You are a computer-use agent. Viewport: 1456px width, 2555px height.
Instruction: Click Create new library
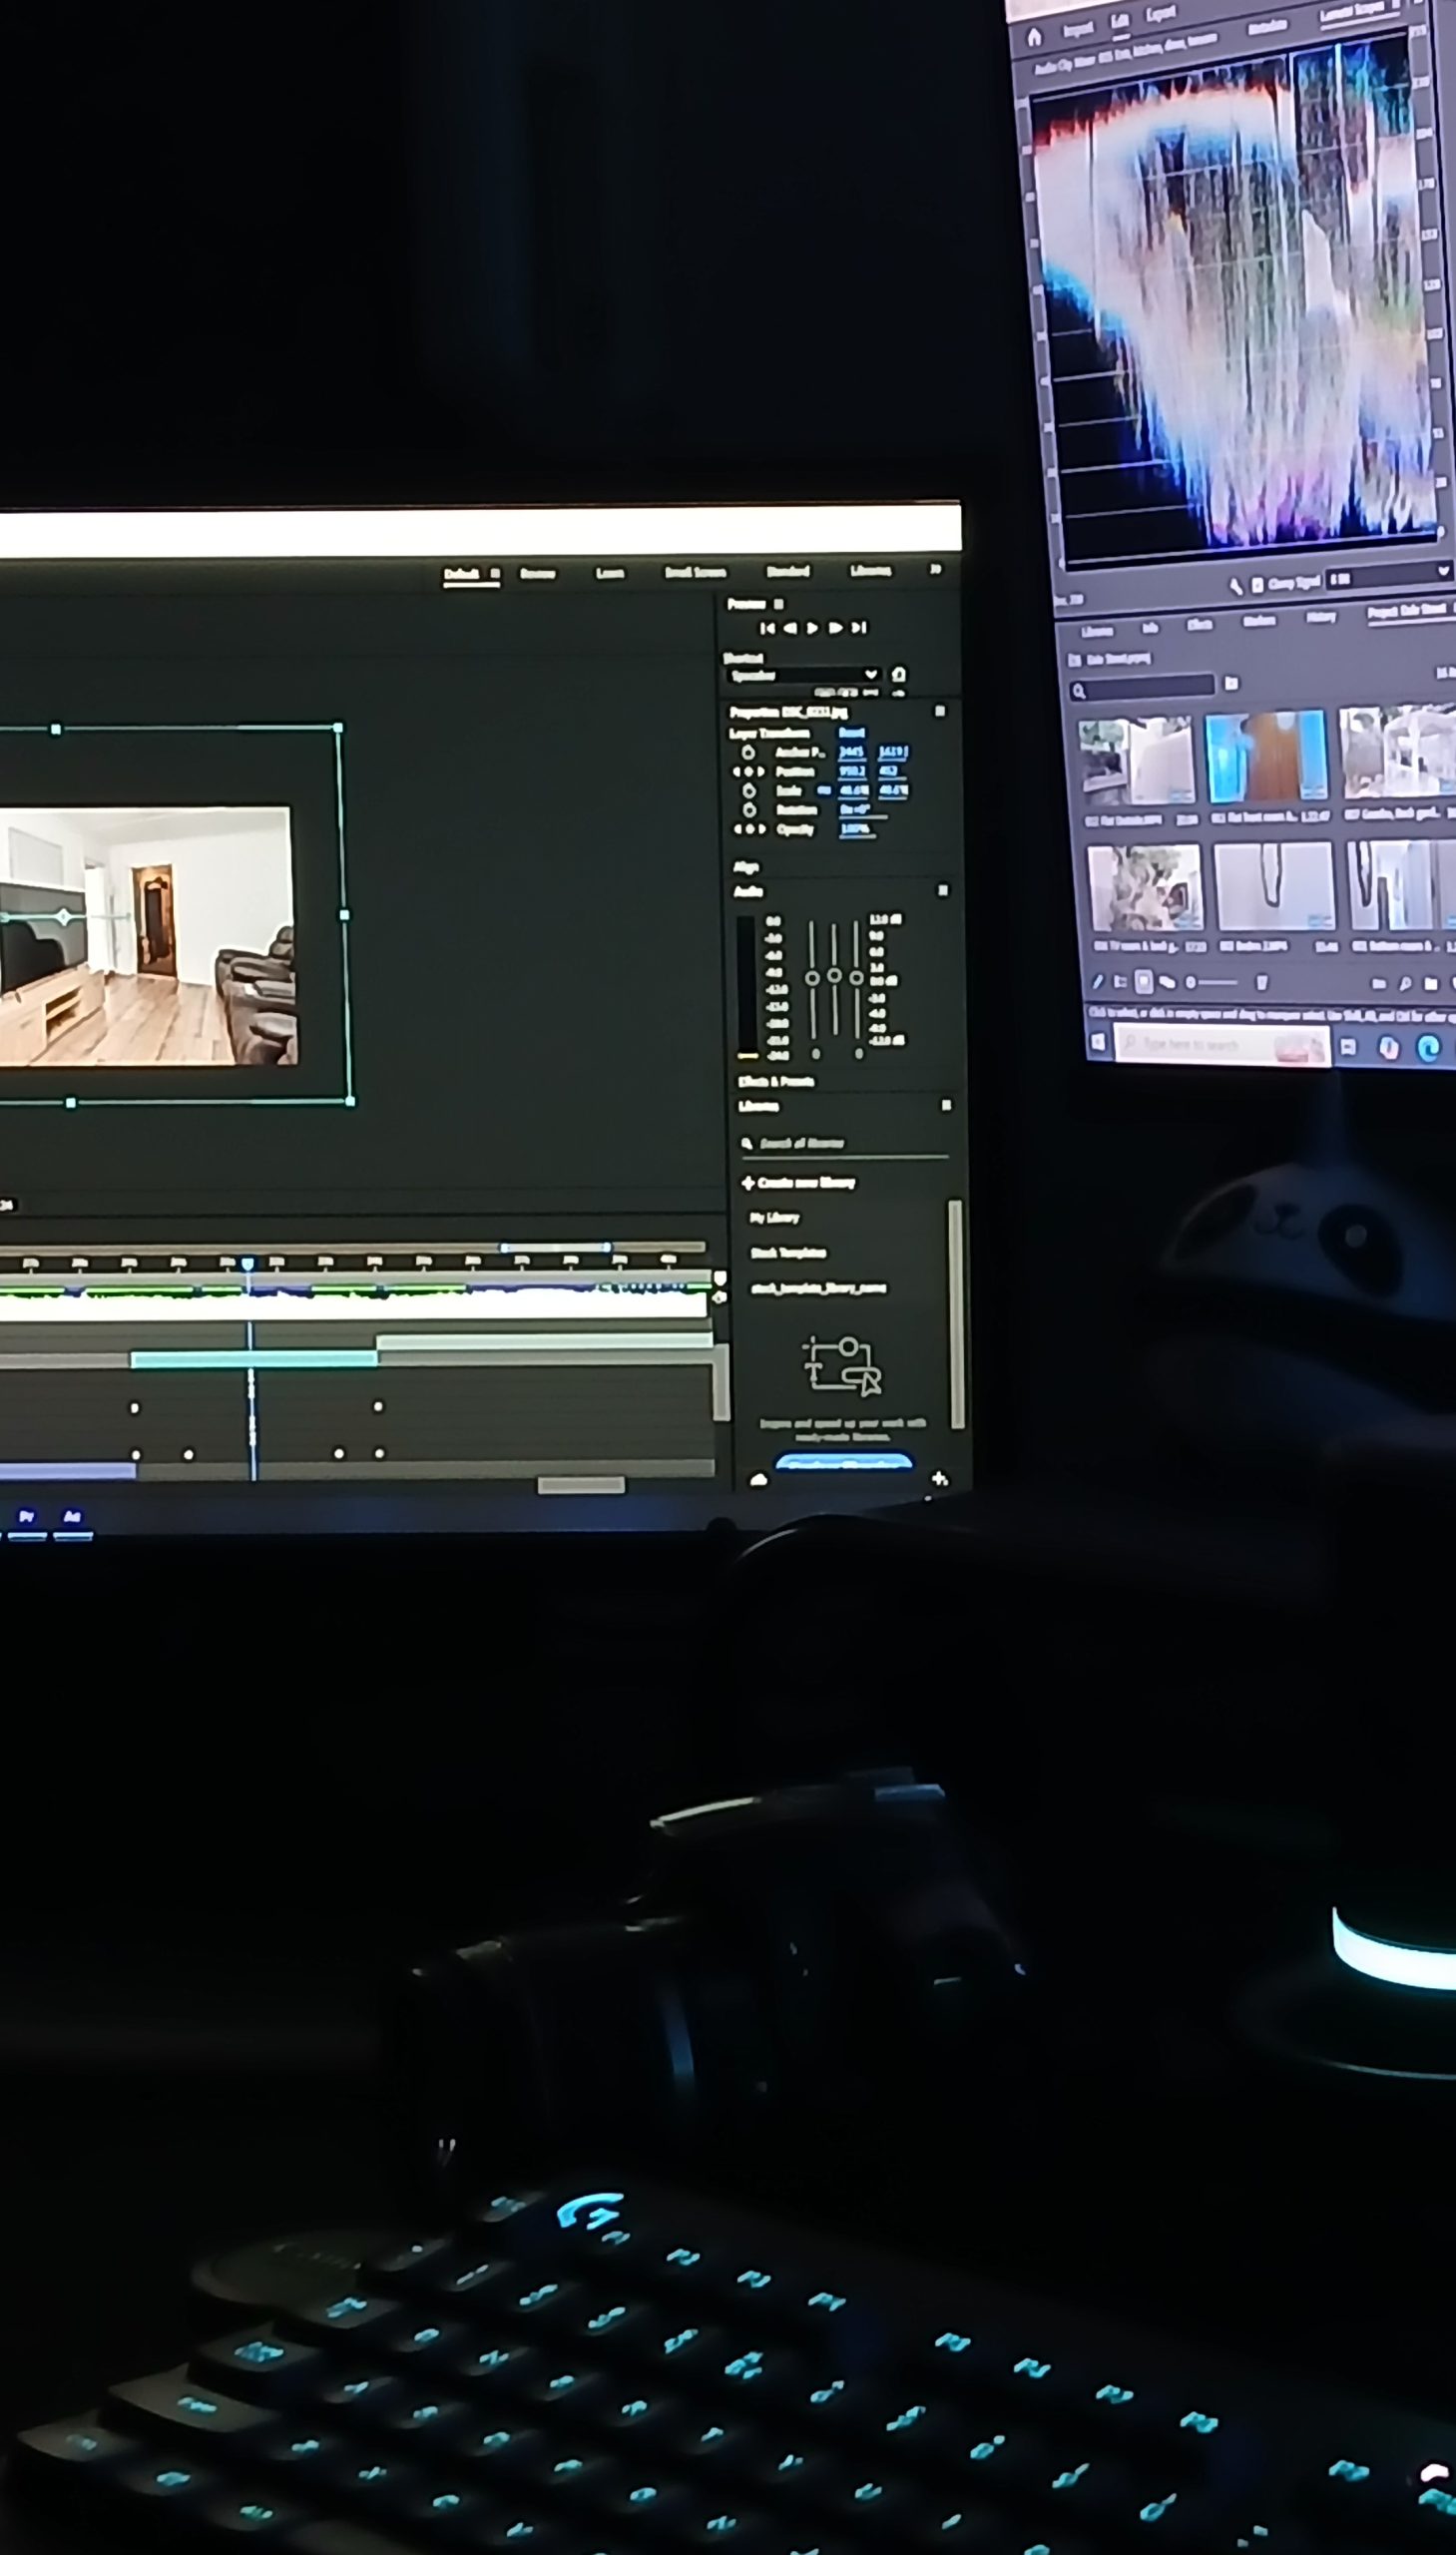pos(798,1183)
